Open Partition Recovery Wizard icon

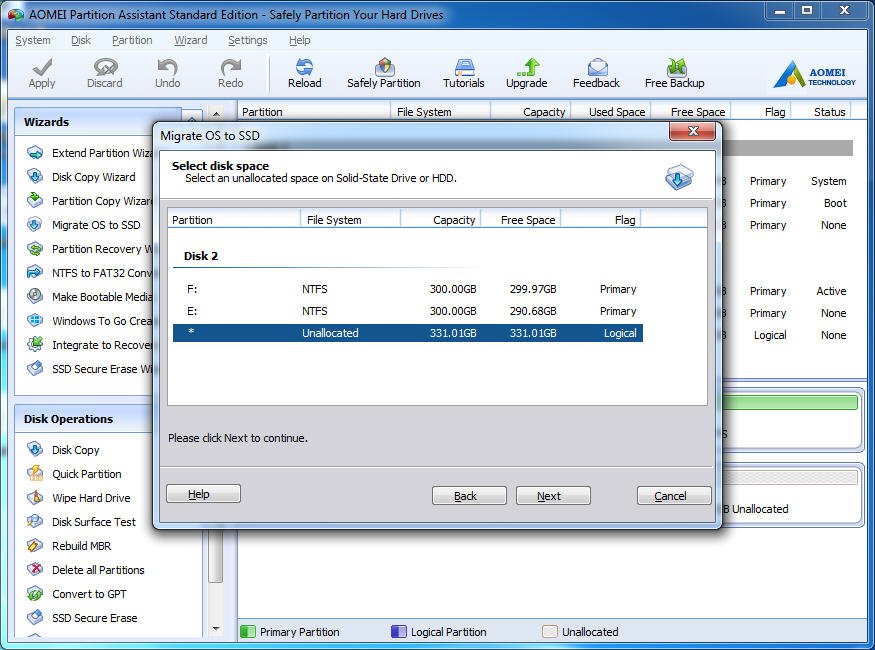click(x=35, y=248)
